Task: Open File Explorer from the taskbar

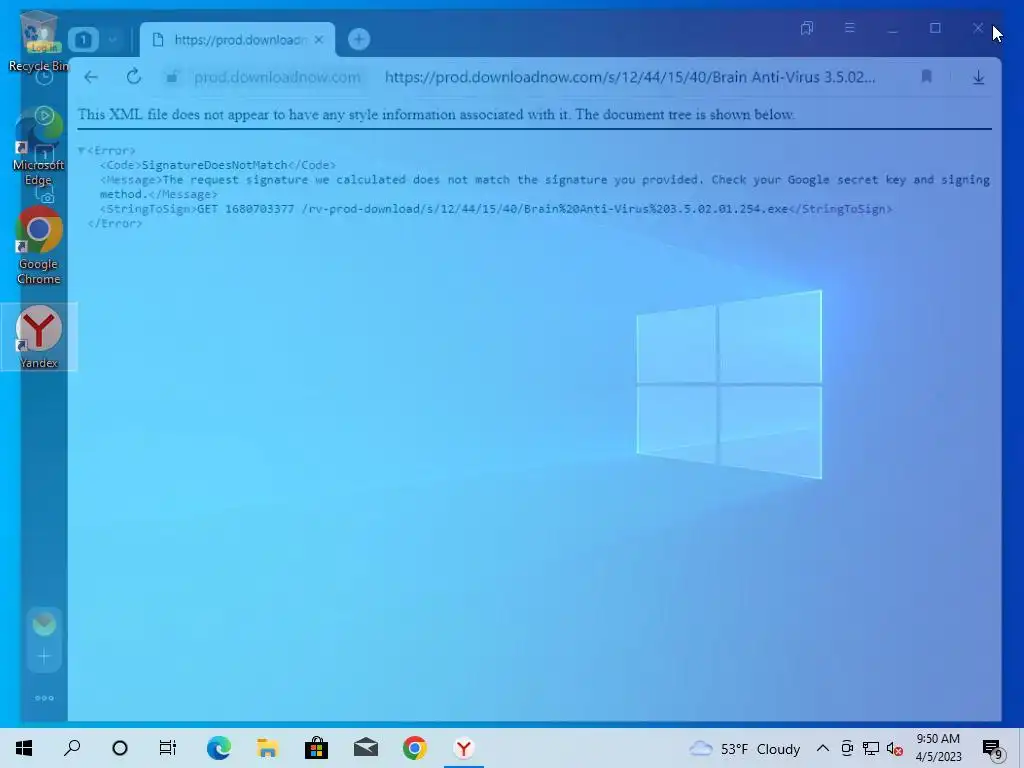Action: tap(268, 748)
